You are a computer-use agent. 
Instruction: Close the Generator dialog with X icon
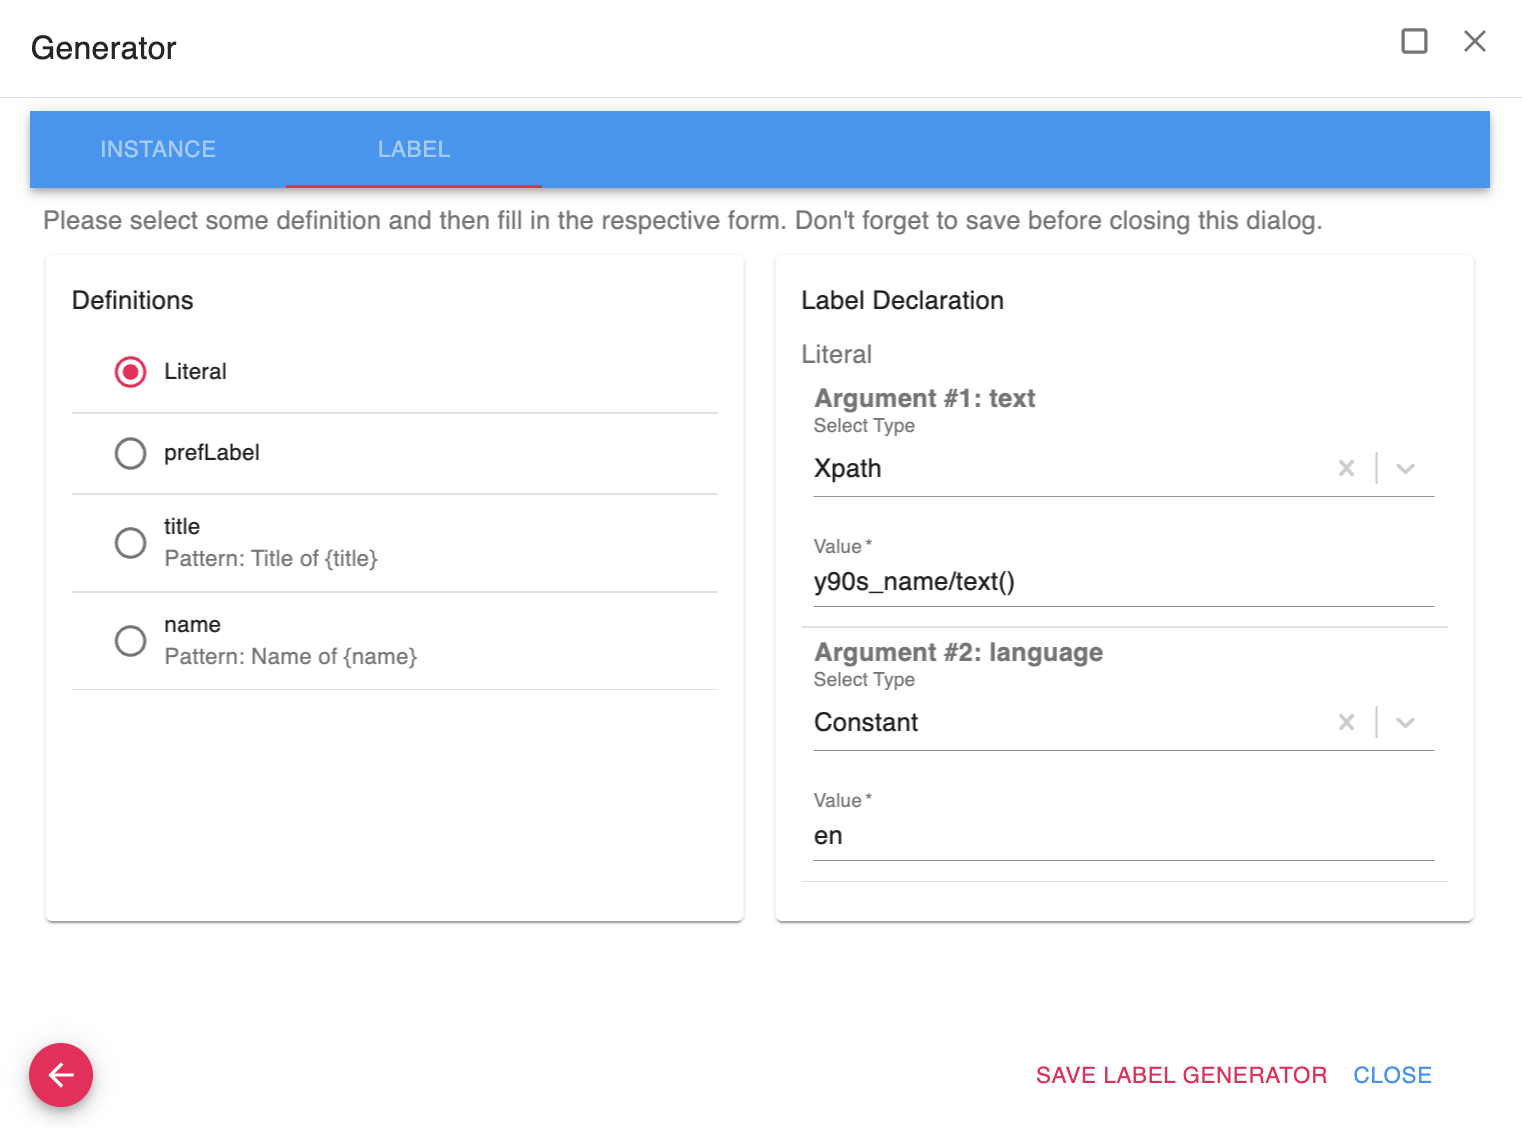[x=1474, y=41]
